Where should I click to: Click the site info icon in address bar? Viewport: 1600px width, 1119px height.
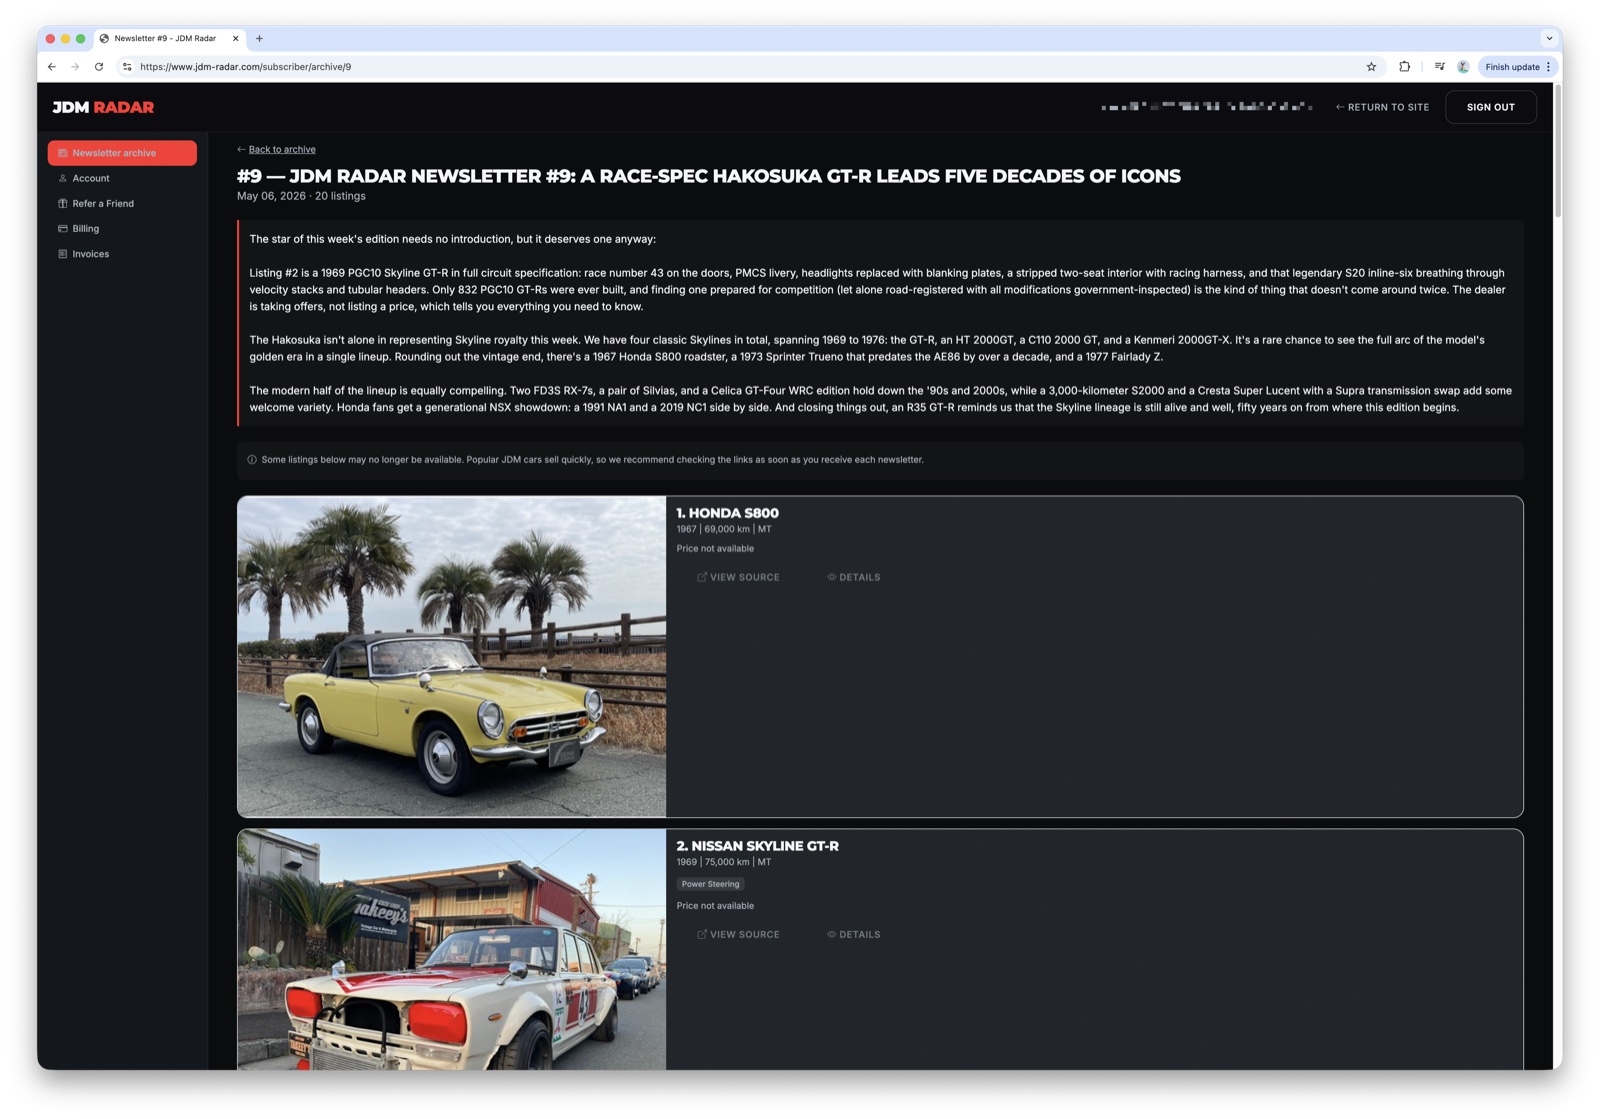point(127,67)
